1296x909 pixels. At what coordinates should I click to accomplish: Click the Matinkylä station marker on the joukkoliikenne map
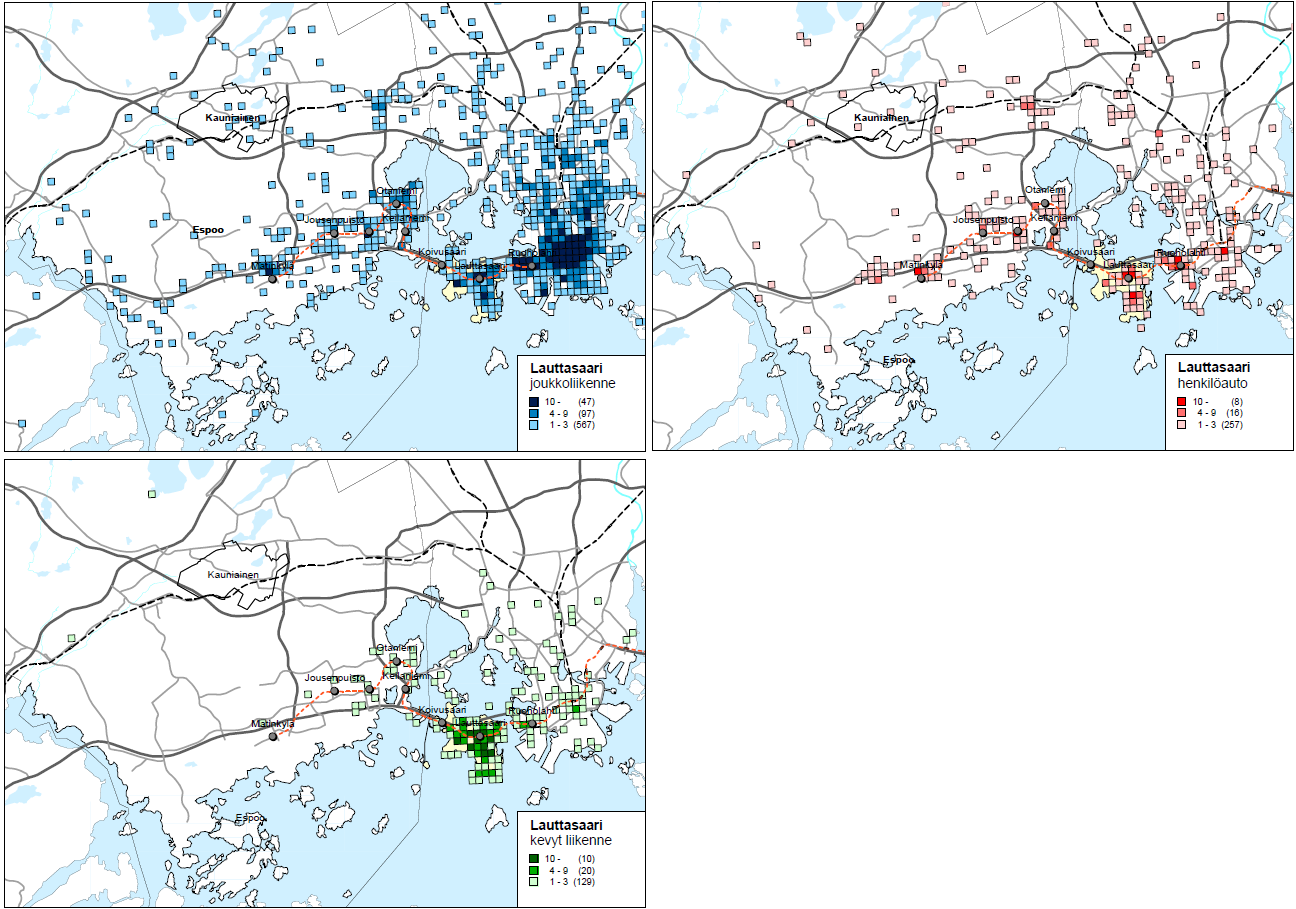pos(272,278)
